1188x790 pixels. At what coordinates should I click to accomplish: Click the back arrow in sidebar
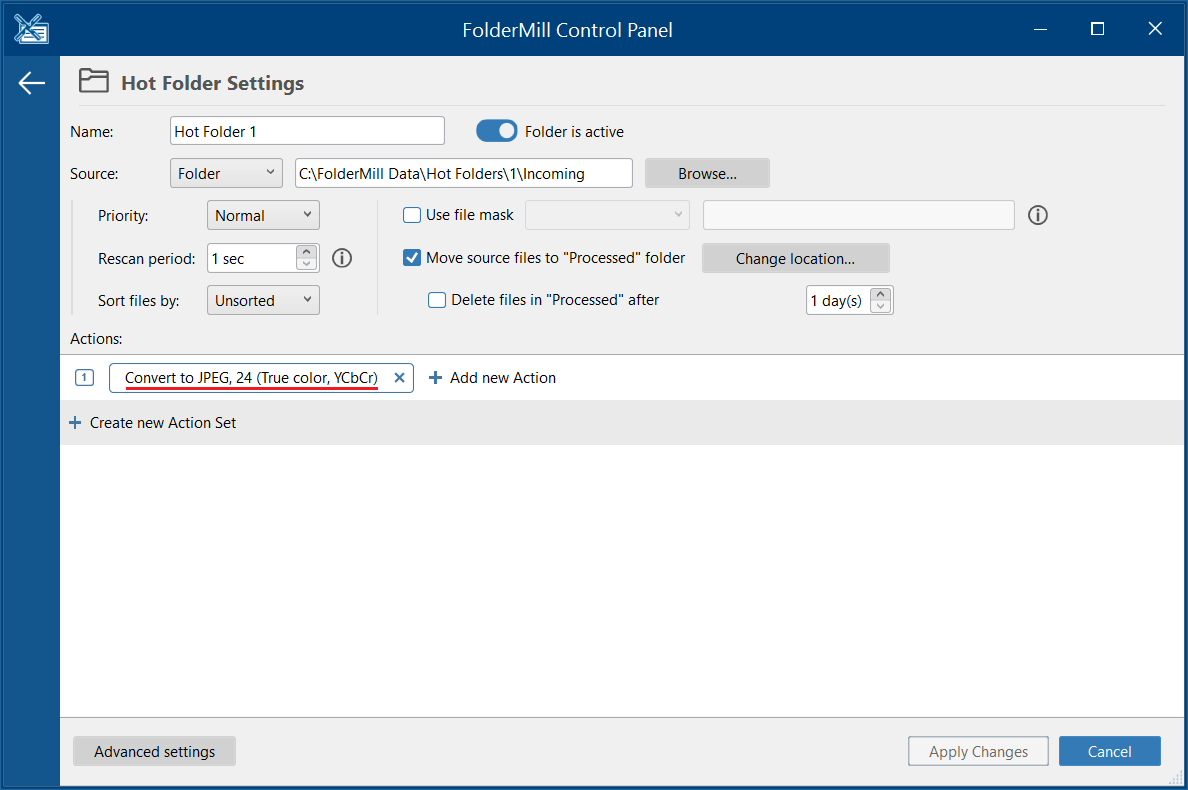pyautogui.click(x=31, y=83)
